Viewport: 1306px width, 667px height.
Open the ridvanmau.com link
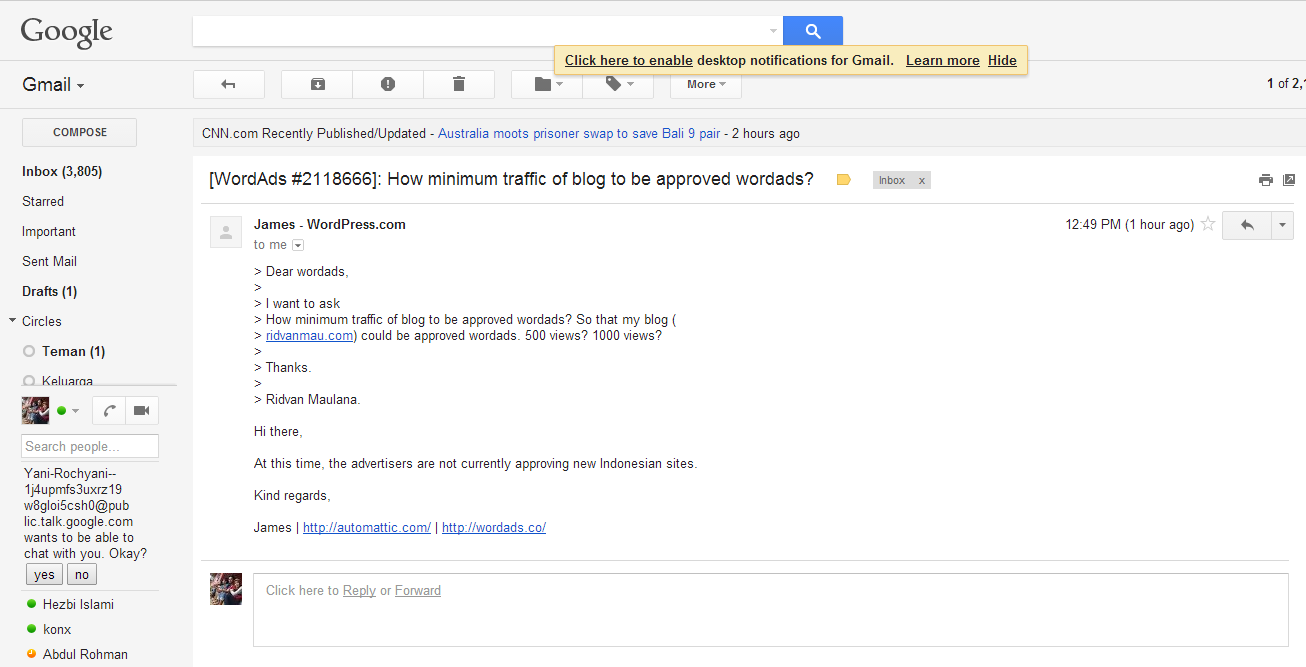(310, 335)
